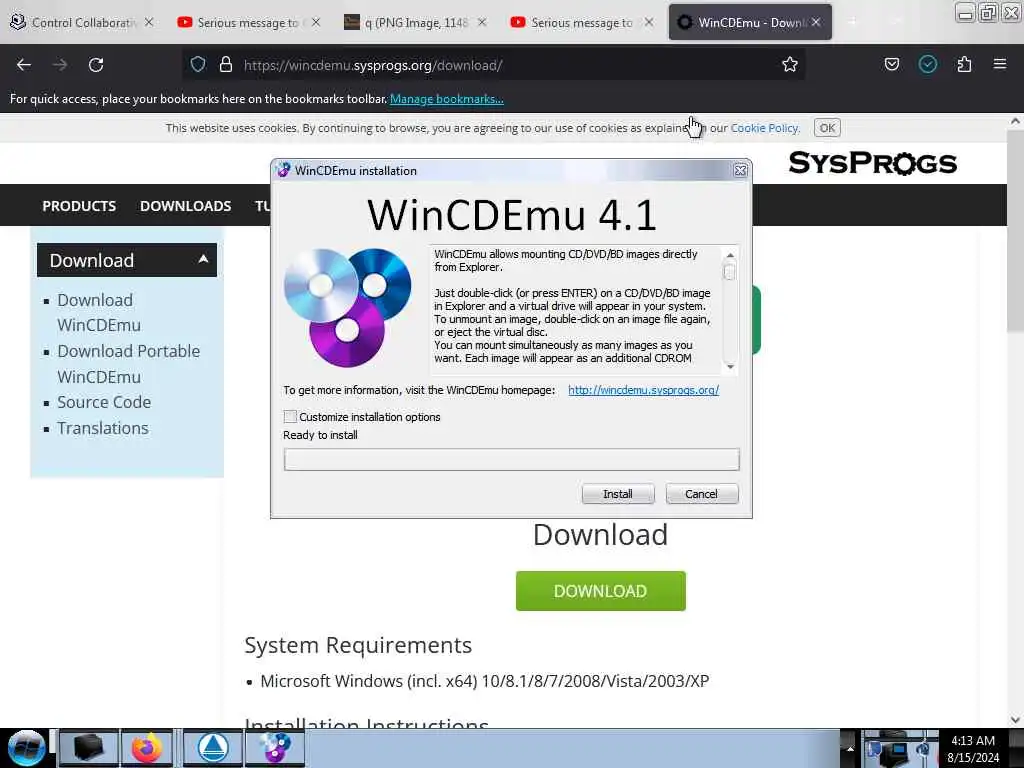Open the Windows Start orb

click(x=26, y=748)
